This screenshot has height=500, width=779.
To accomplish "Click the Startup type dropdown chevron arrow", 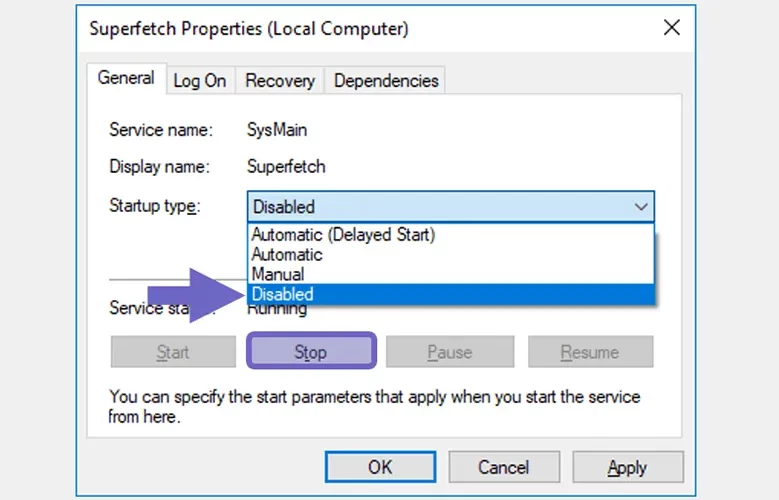I will click(x=641, y=207).
